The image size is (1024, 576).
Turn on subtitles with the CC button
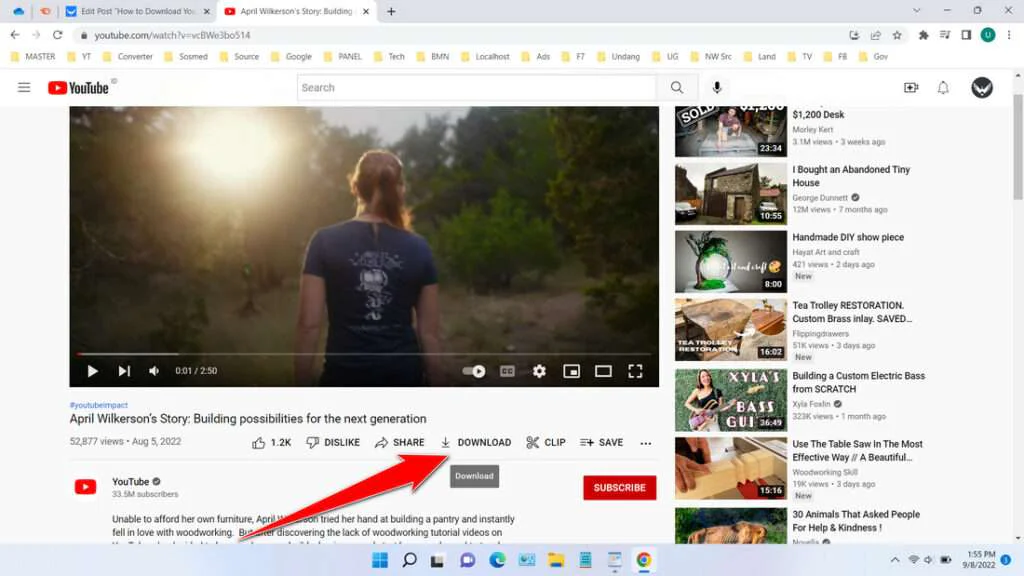(507, 370)
